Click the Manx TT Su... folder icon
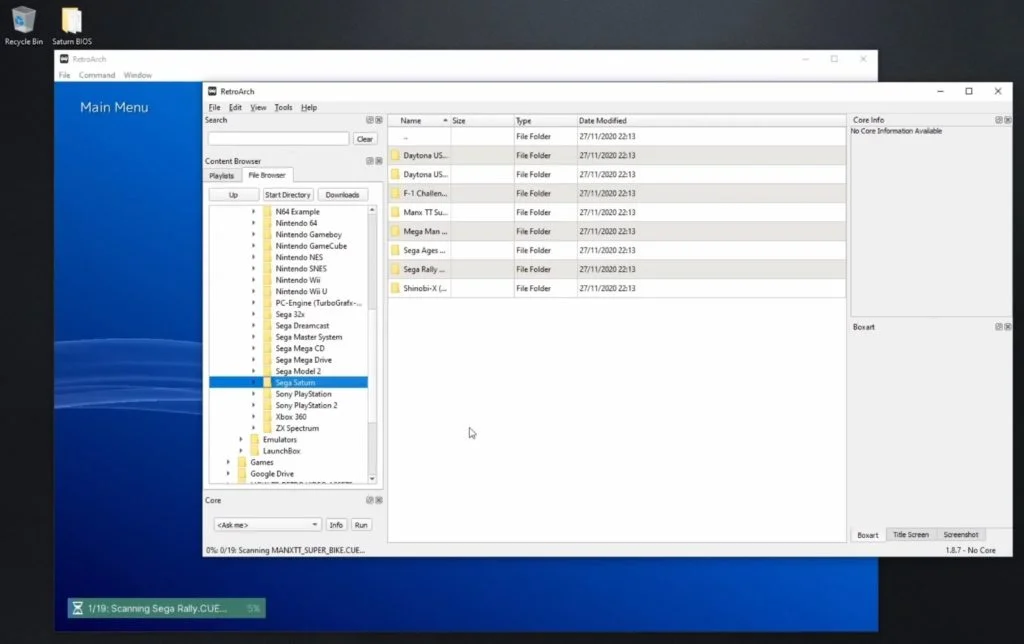The height and width of the screenshot is (644, 1024). [395, 212]
